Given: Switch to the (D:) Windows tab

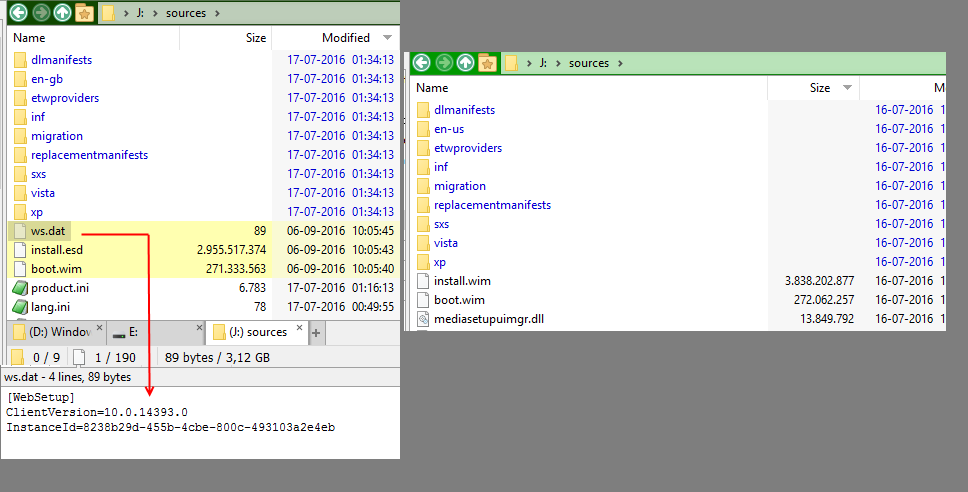Looking at the screenshot, I should [x=57, y=332].
